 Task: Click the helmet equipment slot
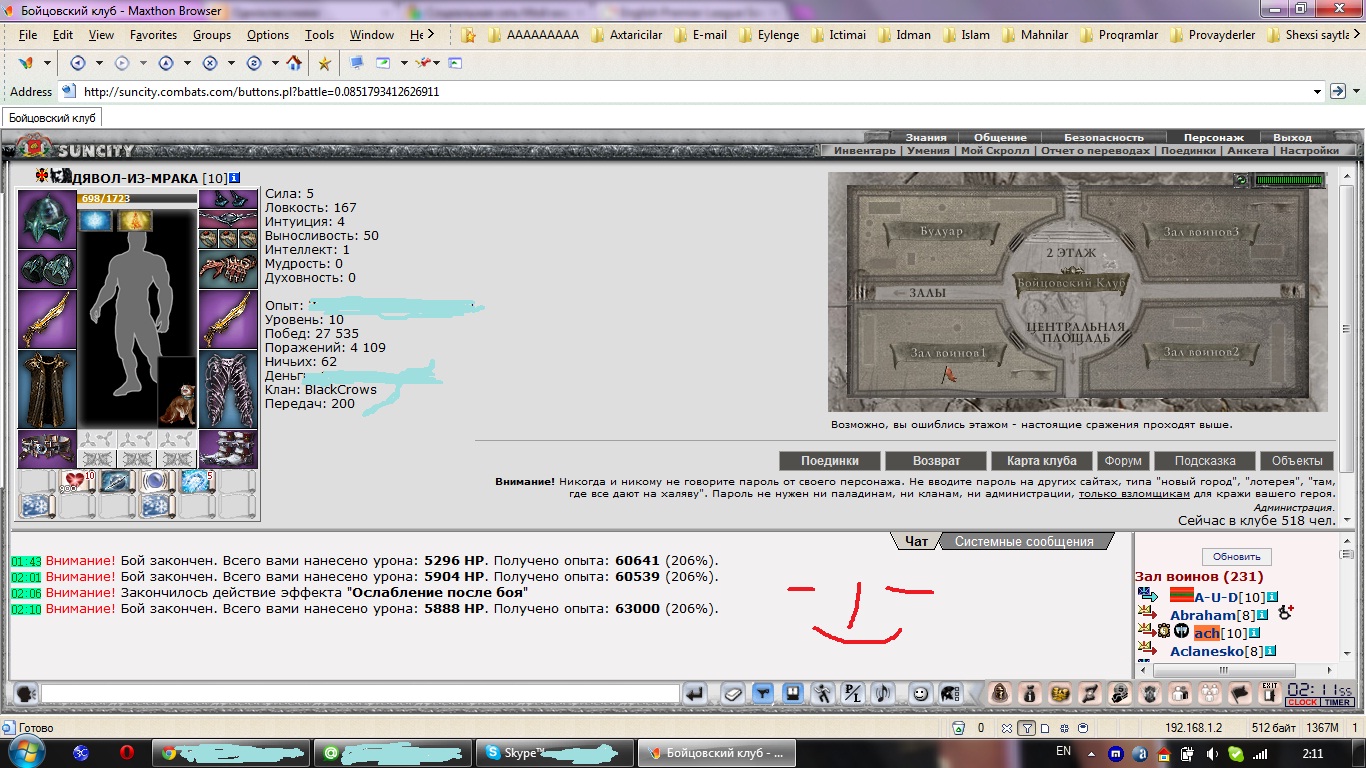pos(47,218)
